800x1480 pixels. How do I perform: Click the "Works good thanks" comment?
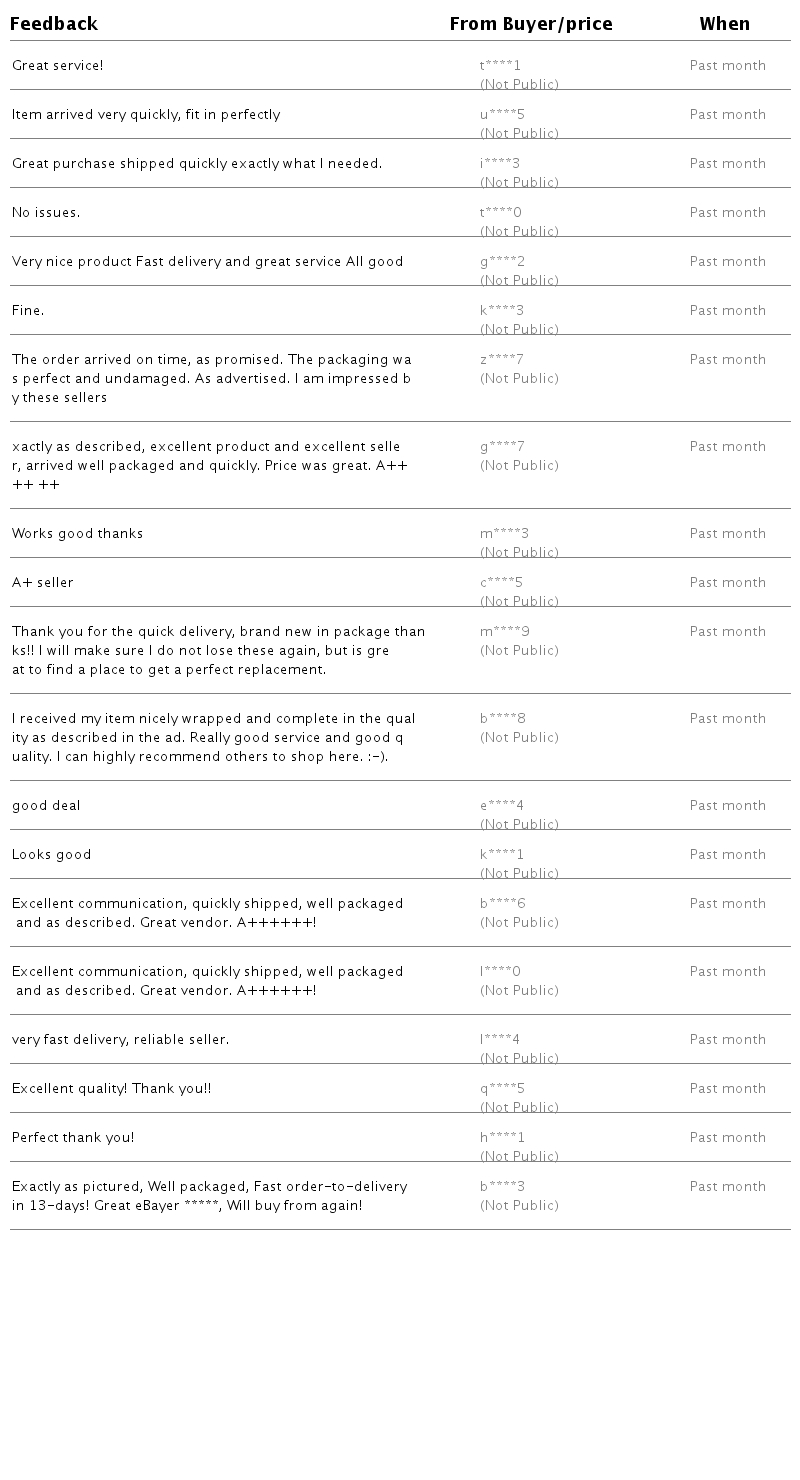tap(78, 534)
